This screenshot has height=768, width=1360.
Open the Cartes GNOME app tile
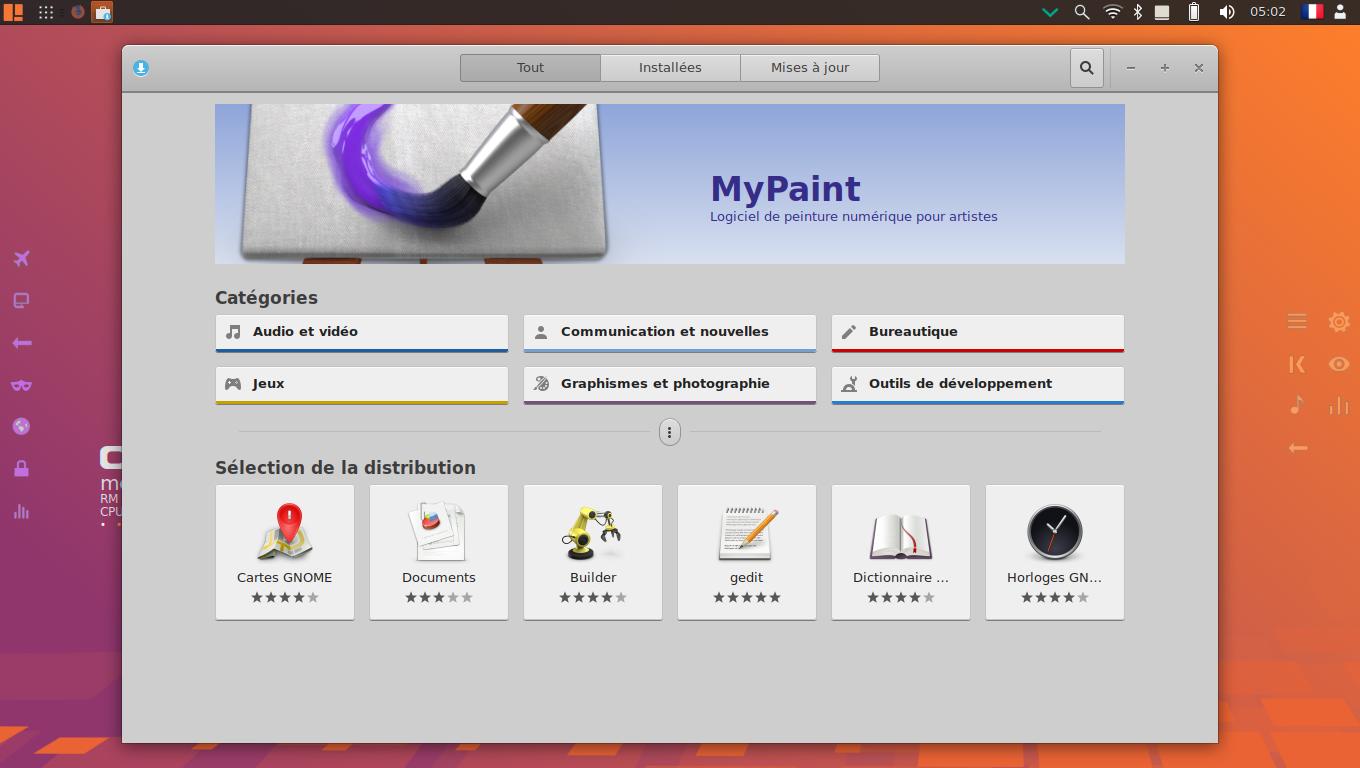[x=285, y=552]
